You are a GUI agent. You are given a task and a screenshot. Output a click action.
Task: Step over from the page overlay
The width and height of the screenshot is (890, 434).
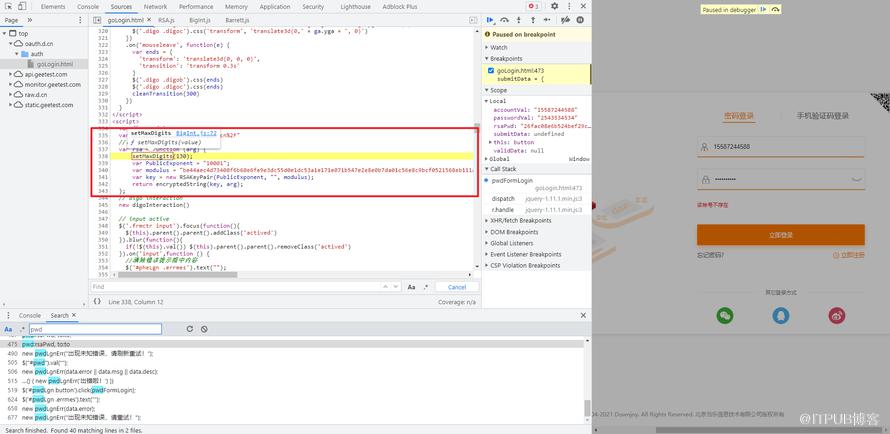[x=776, y=10]
